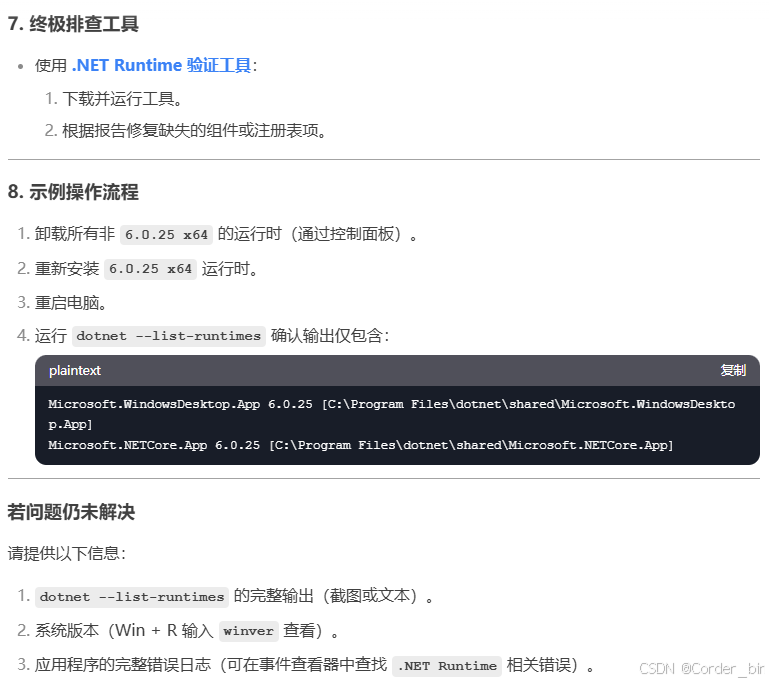The width and height of the screenshot is (769, 682).
Task: Click text 确认输出仅包含
Action: [x=330, y=336]
